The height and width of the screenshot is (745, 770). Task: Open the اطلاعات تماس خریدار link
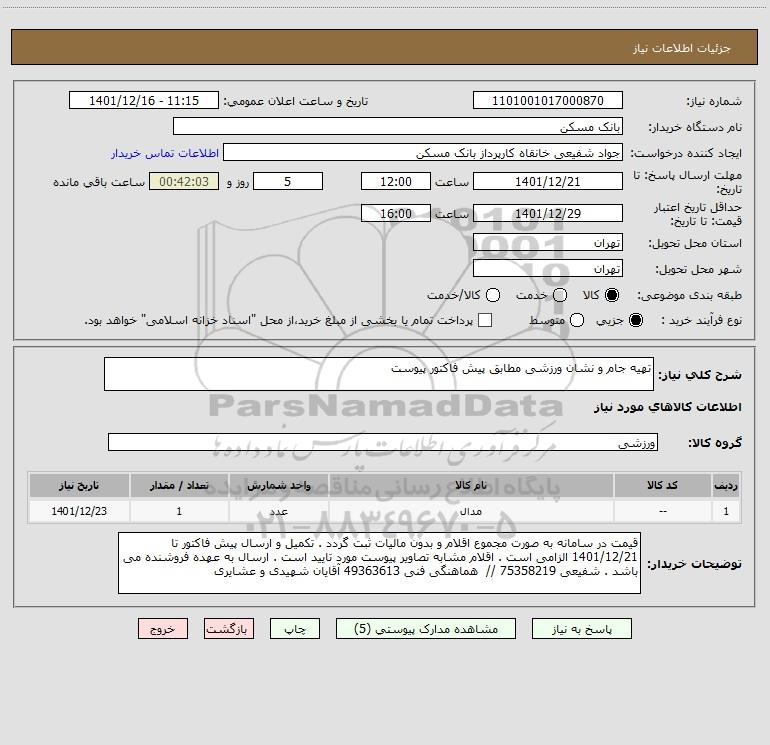pyautogui.click(x=165, y=153)
